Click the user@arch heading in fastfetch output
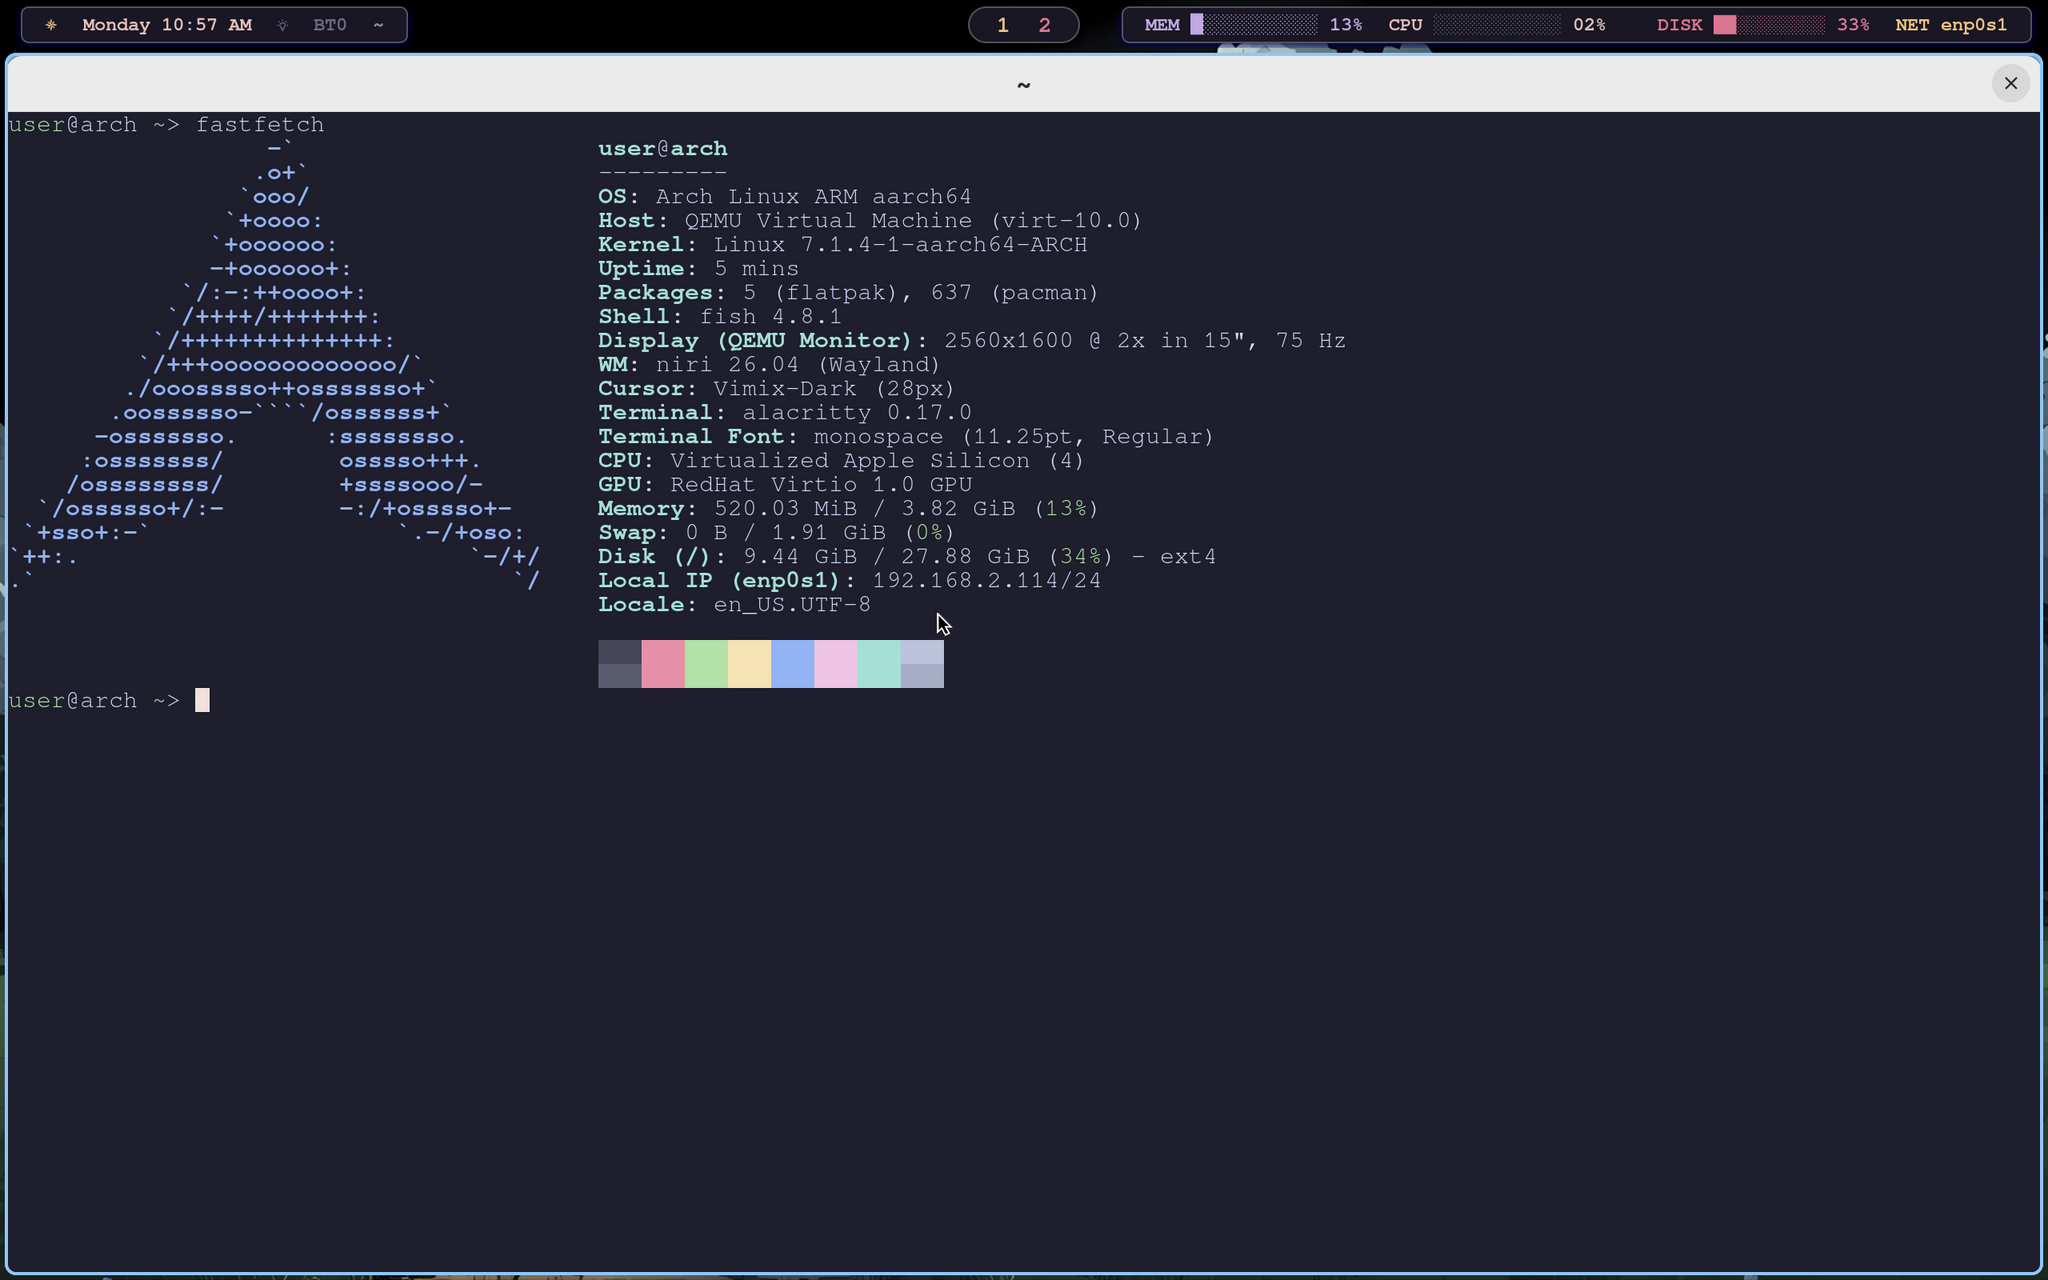The width and height of the screenshot is (2048, 1280). point(663,149)
